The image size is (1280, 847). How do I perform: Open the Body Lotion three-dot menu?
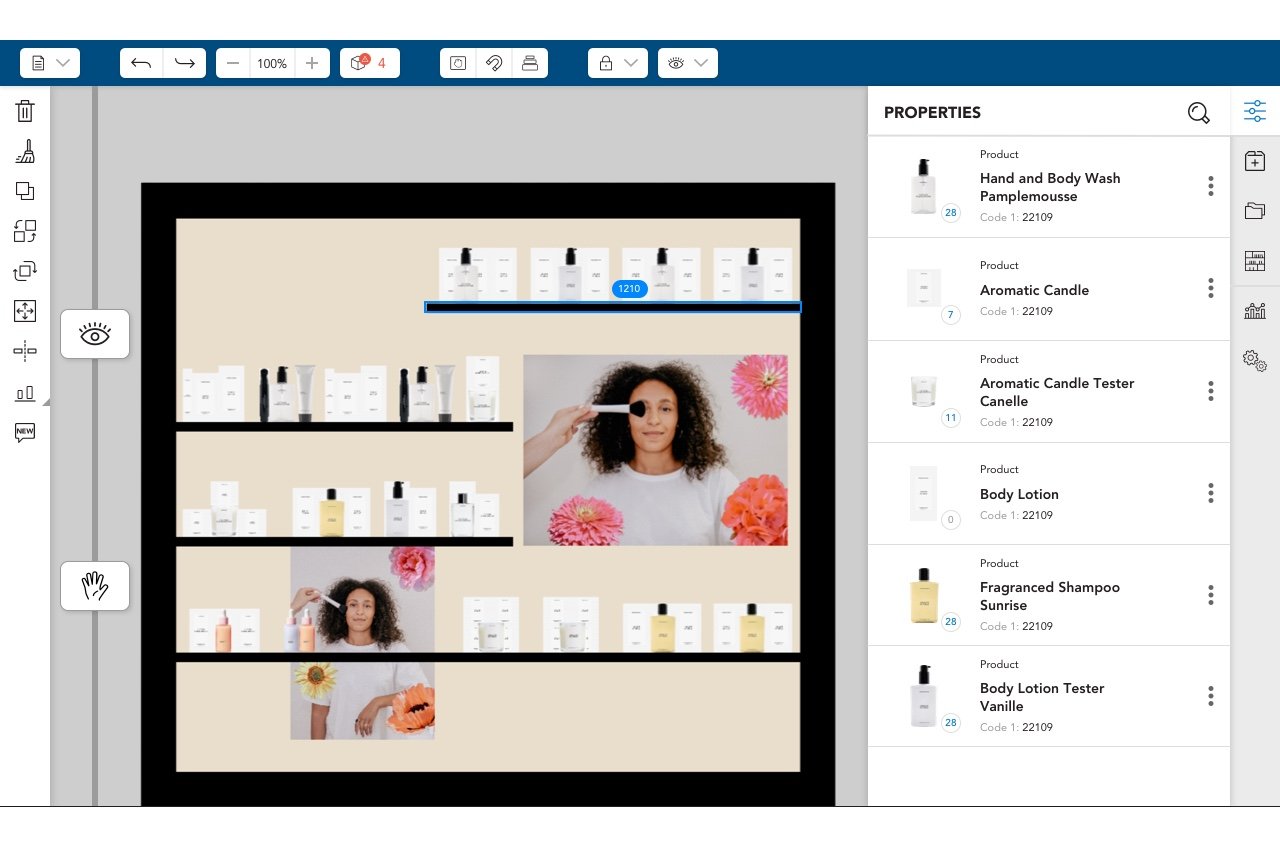1211,493
